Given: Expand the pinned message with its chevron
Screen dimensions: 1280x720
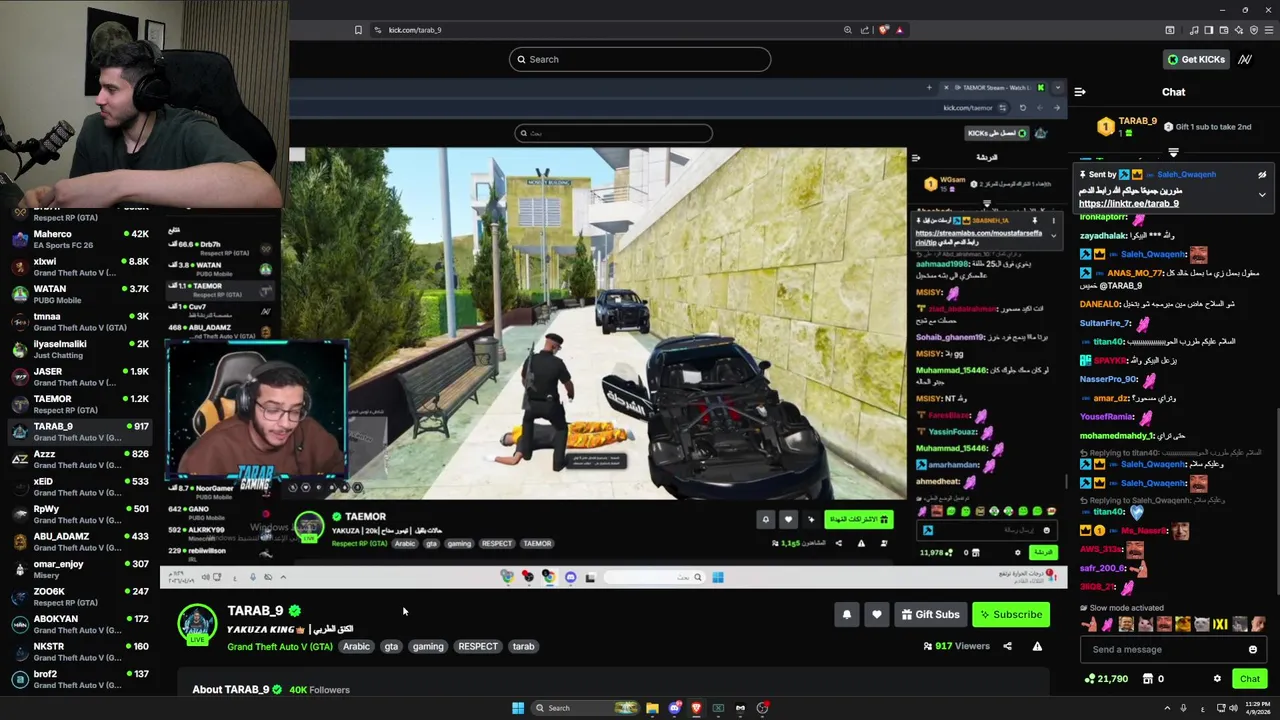Looking at the screenshot, I should click(1262, 195).
